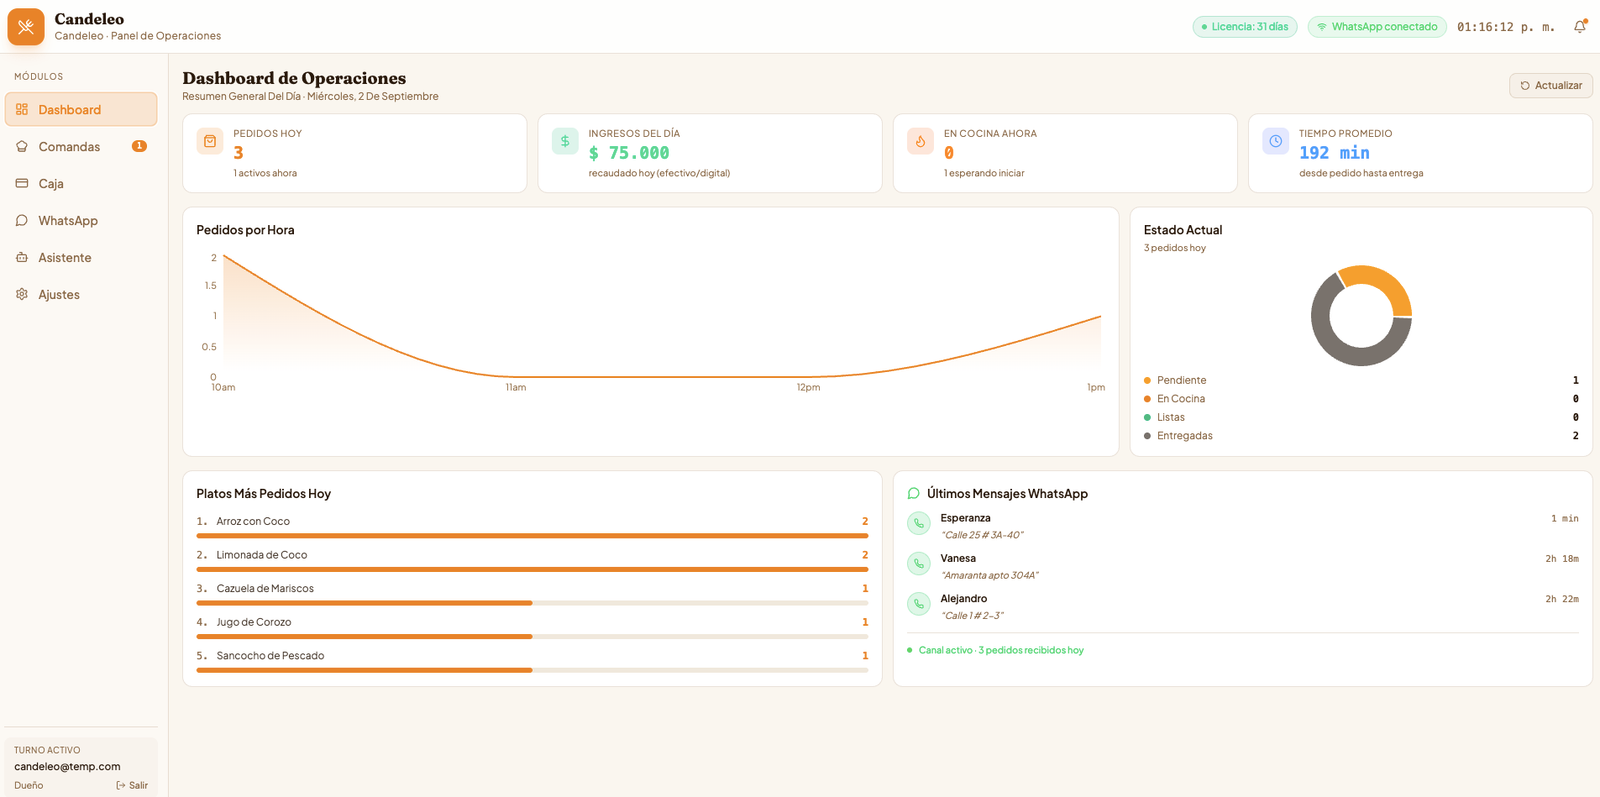Click the candeleo@temp.com account email

pos(67,767)
